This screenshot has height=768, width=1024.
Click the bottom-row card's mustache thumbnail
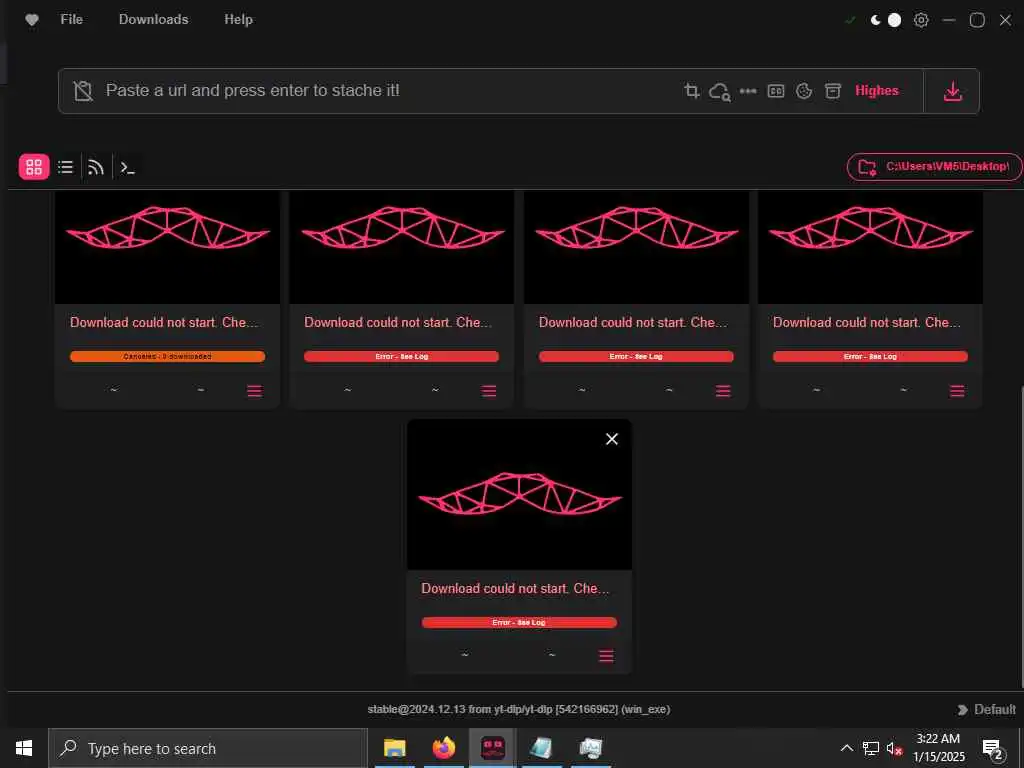[519, 494]
